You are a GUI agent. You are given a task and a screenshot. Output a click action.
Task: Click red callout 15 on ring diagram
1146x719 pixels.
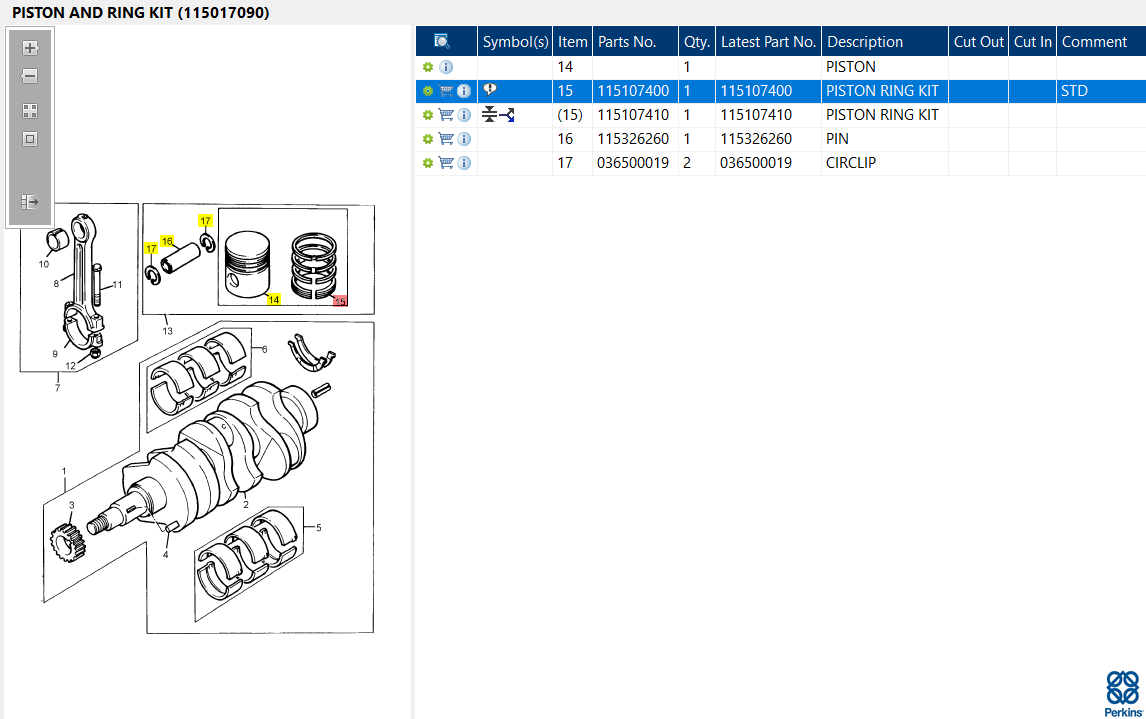[341, 302]
